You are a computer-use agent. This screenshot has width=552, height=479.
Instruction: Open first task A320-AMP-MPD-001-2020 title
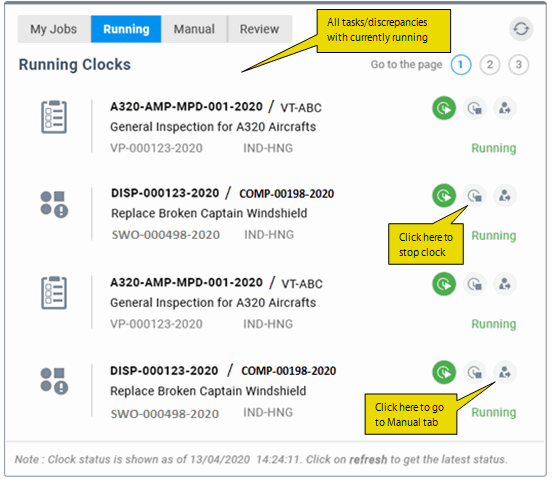(186, 106)
